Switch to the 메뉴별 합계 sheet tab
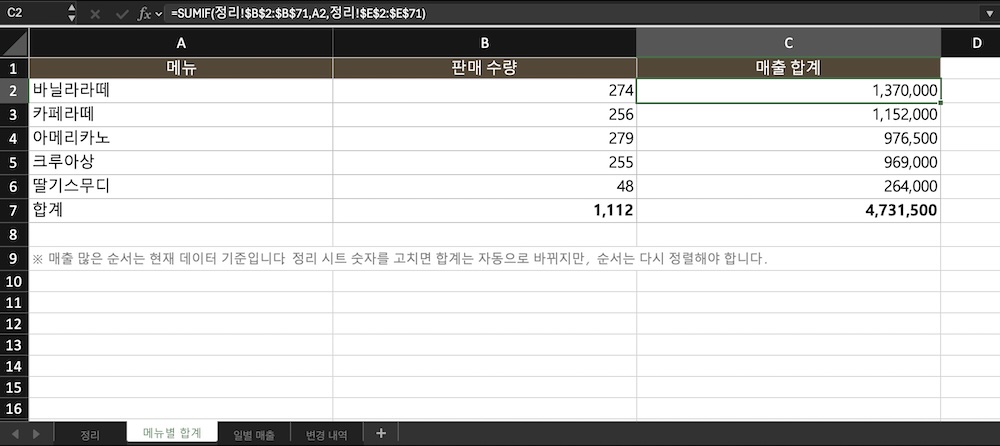Image resolution: width=1000 pixels, height=446 pixels. pyautogui.click(x=172, y=433)
